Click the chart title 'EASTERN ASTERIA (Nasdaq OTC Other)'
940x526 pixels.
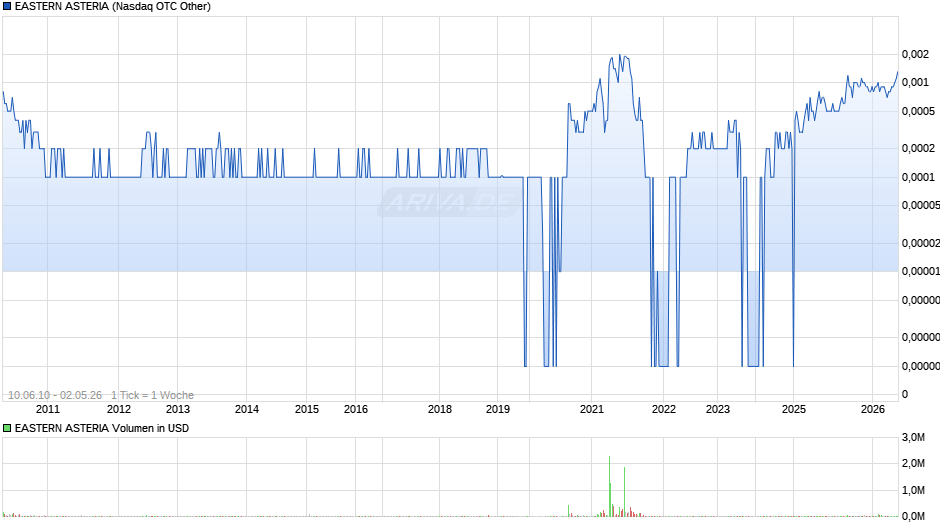(x=113, y=7)
